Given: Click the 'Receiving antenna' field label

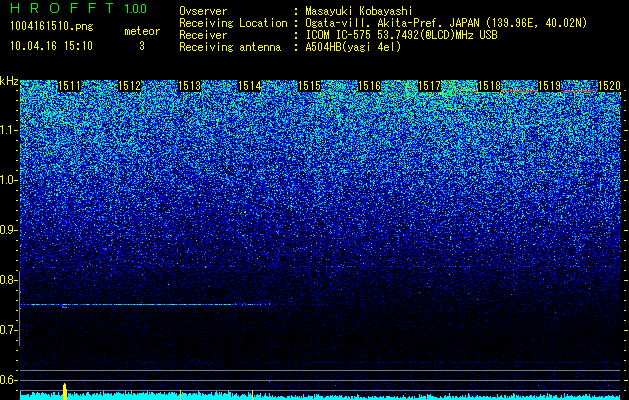Looking at the screenshot, I should (x=230, y=47).
